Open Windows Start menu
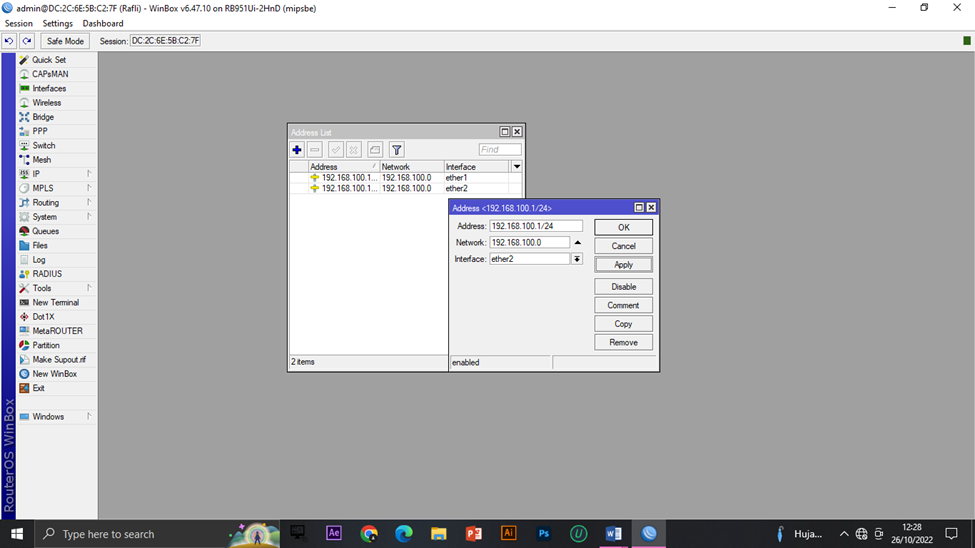 pos(17,534)
